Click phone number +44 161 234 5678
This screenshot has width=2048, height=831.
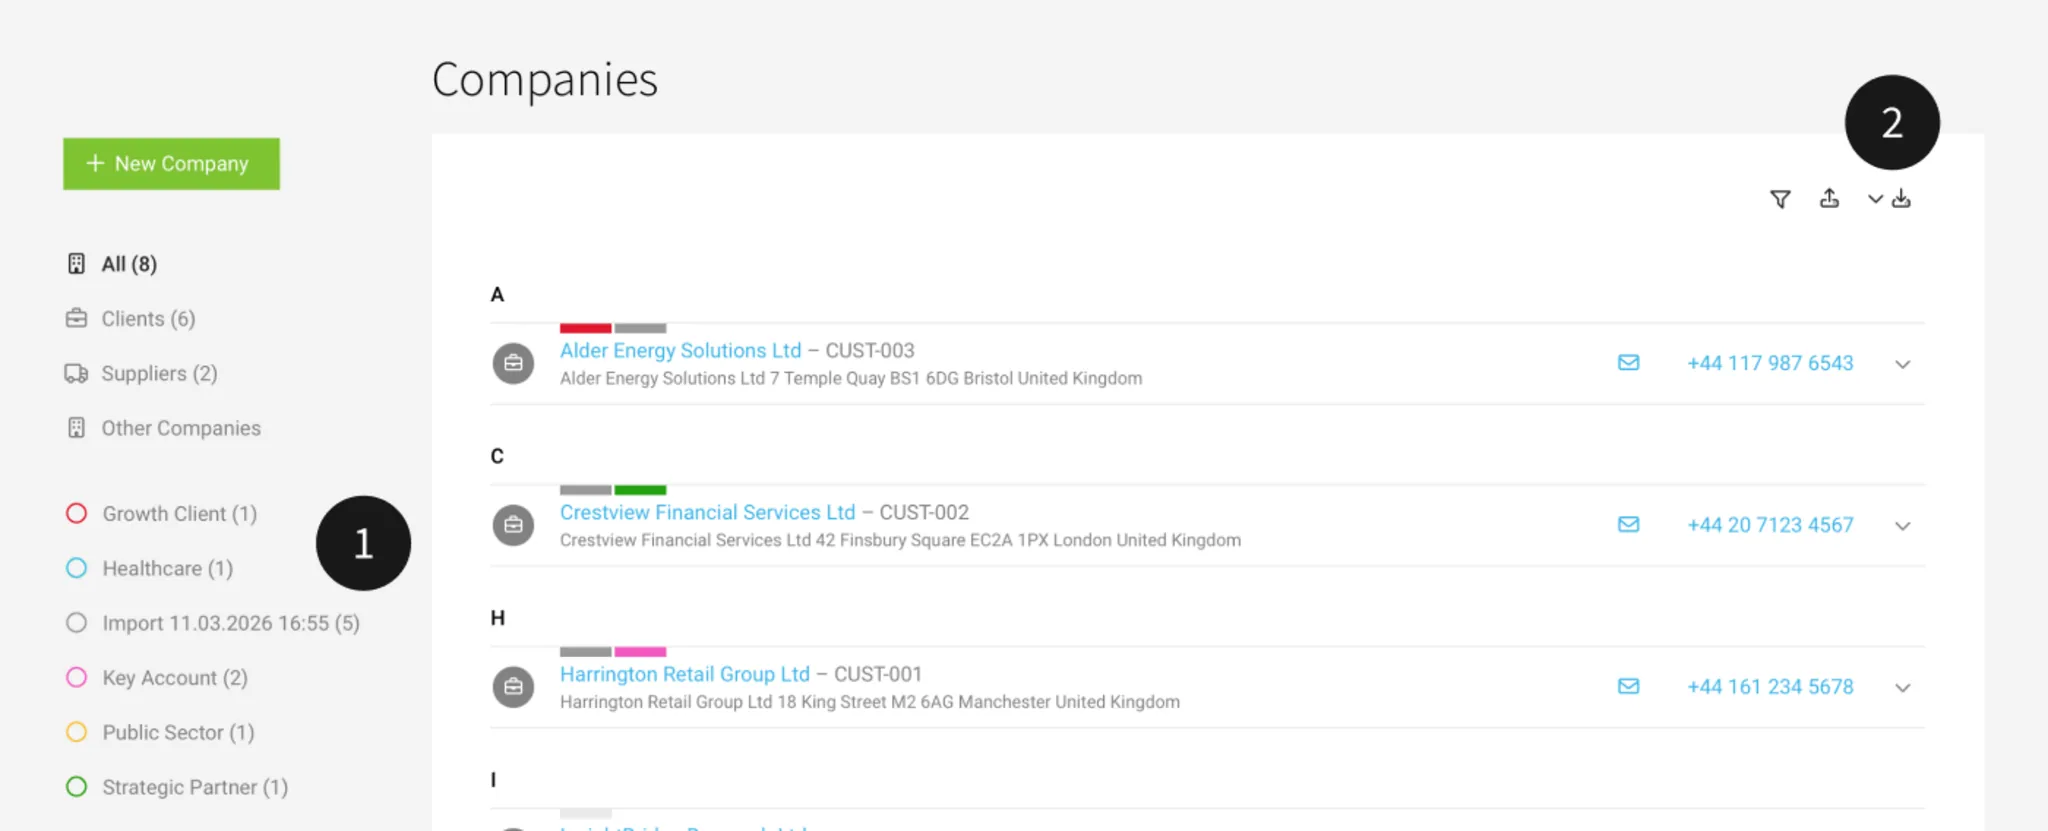[1770, 687]
